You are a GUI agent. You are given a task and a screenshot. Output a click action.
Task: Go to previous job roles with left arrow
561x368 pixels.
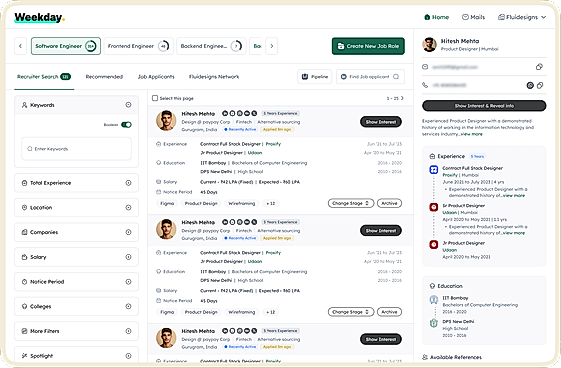click(20, 46)
